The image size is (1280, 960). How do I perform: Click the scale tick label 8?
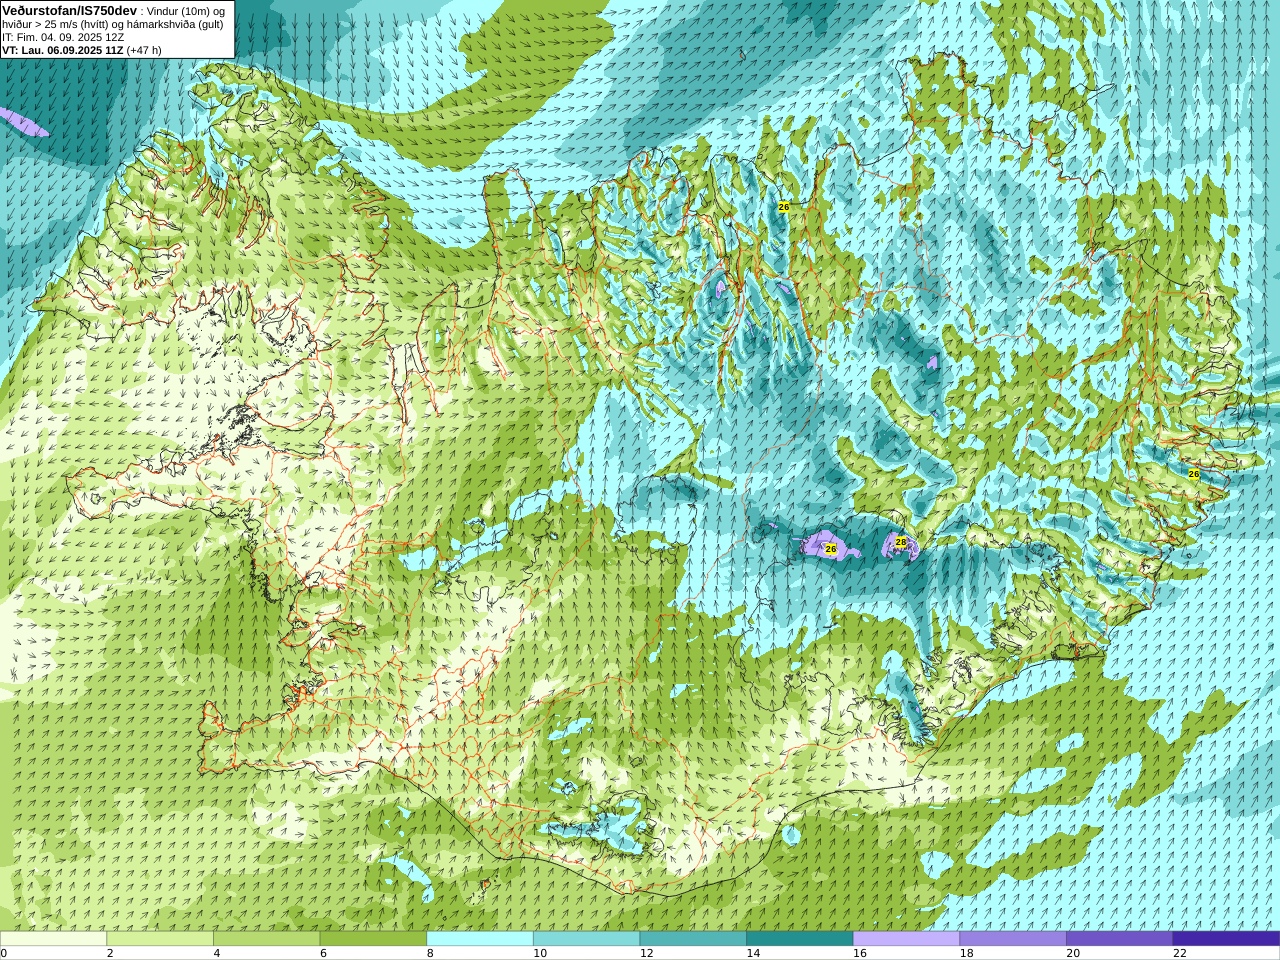pos(430,953)
